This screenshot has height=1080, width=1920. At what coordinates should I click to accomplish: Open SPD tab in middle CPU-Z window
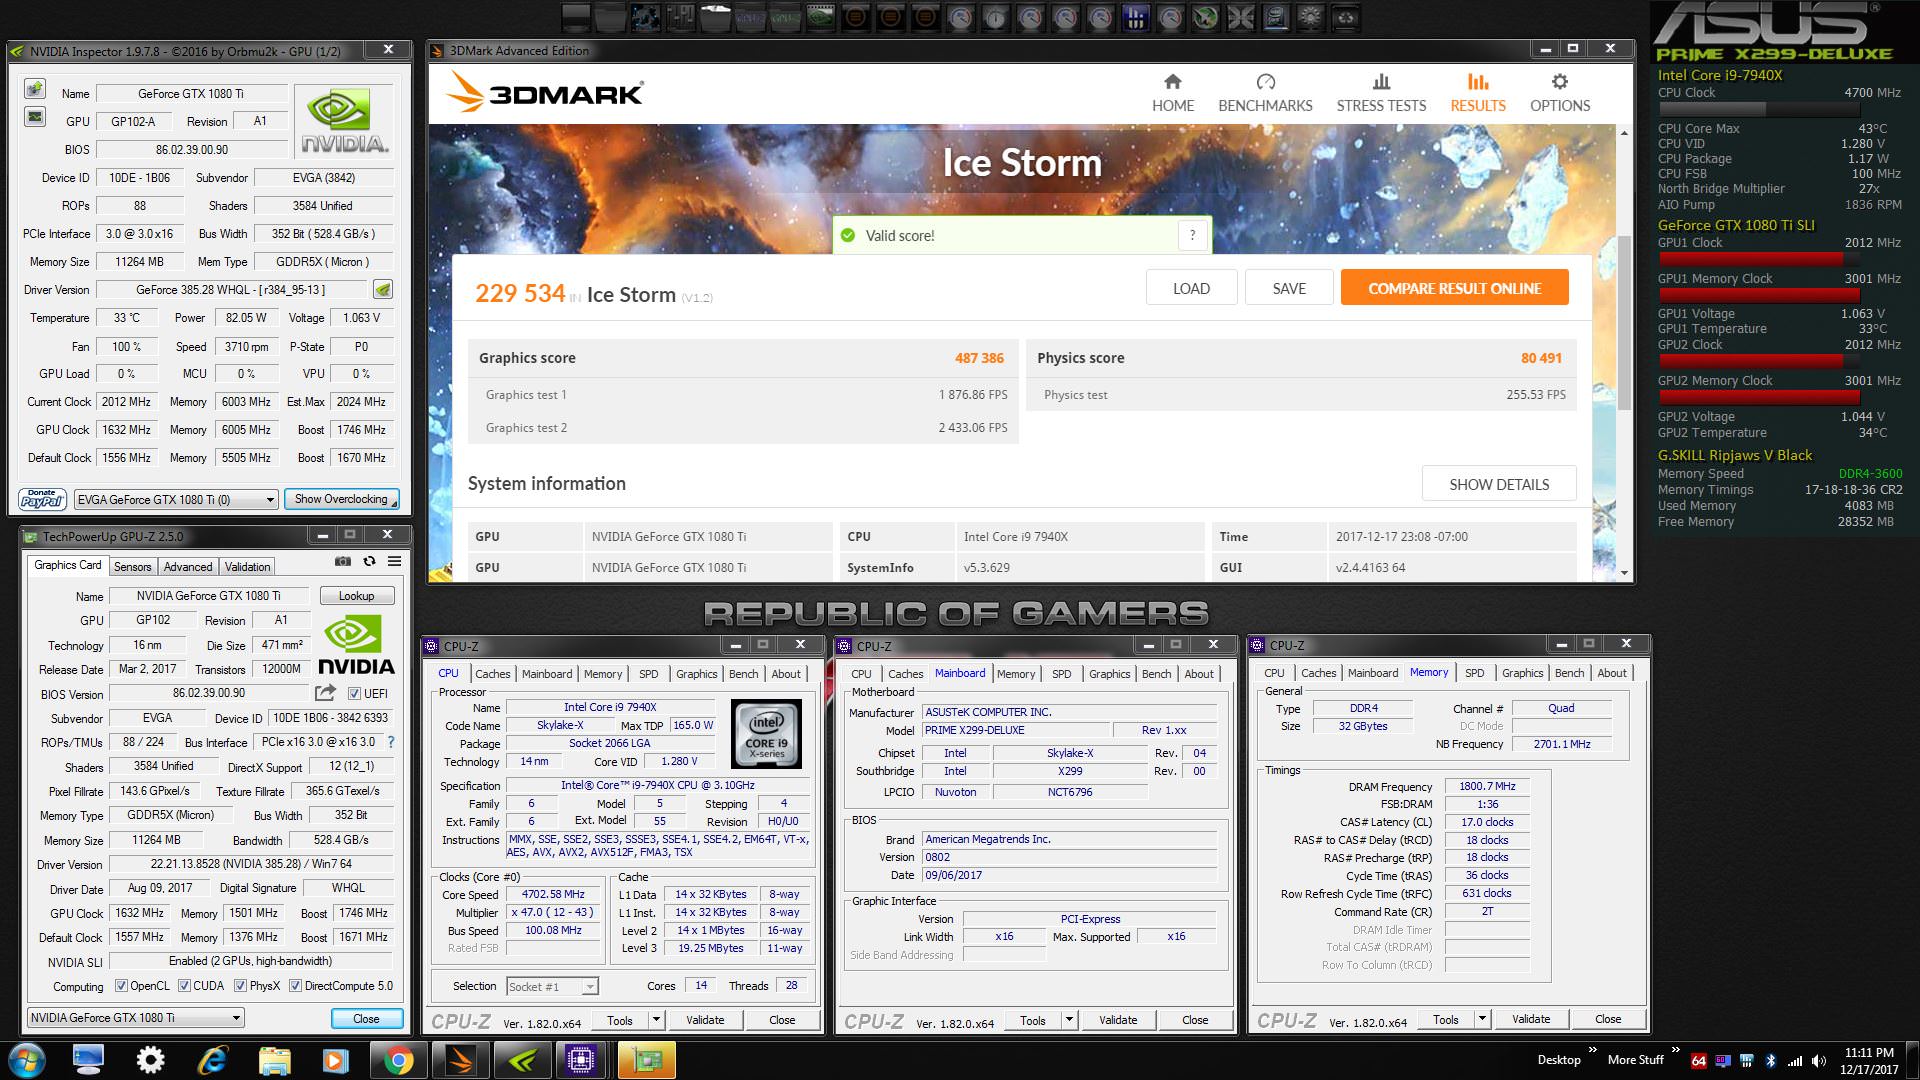(x=1062, y=674)
